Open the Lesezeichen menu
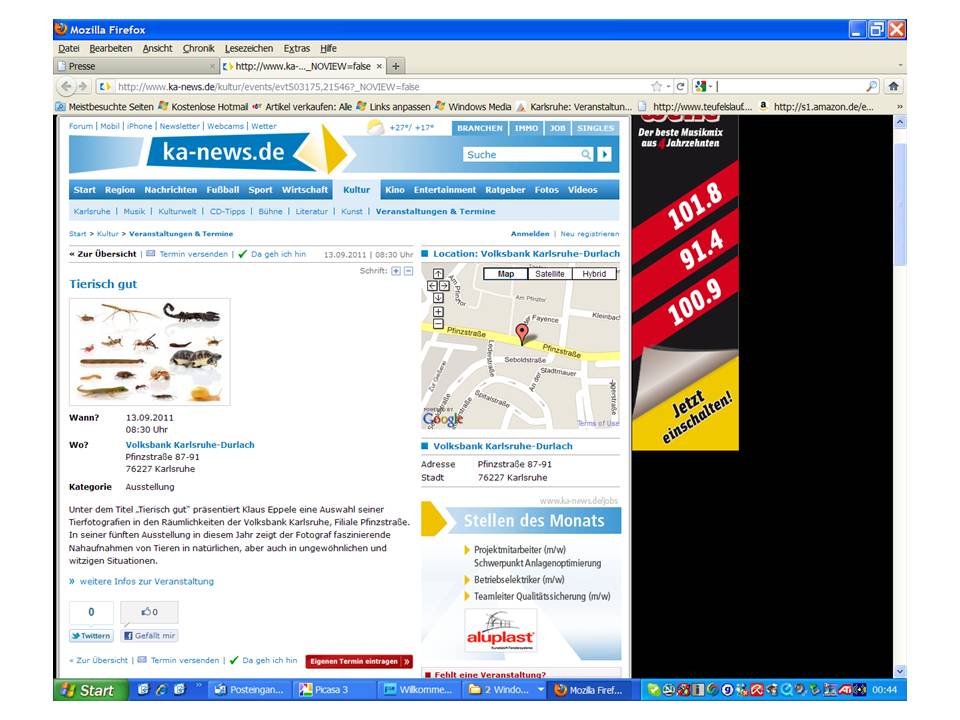Viewport: 960px width, 720px height. pyautogui.click(x=249, y=48)
